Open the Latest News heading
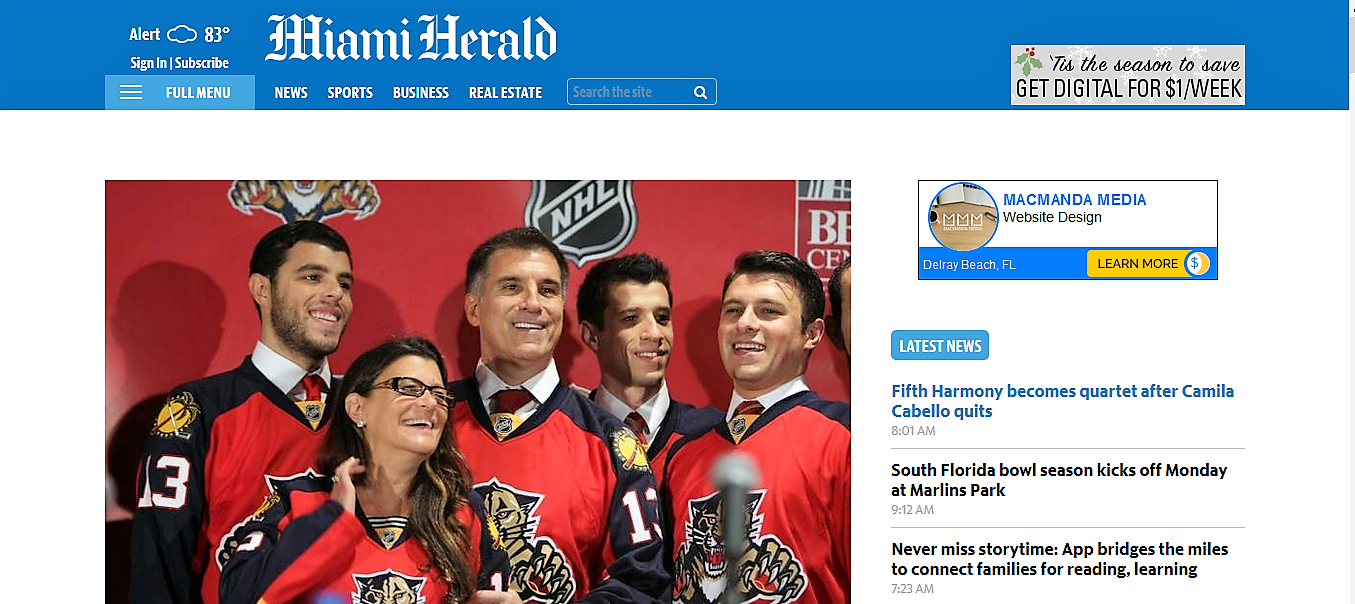Image resolution: width=1355 pixels, height=604 pixels. [x=940, y=346]
